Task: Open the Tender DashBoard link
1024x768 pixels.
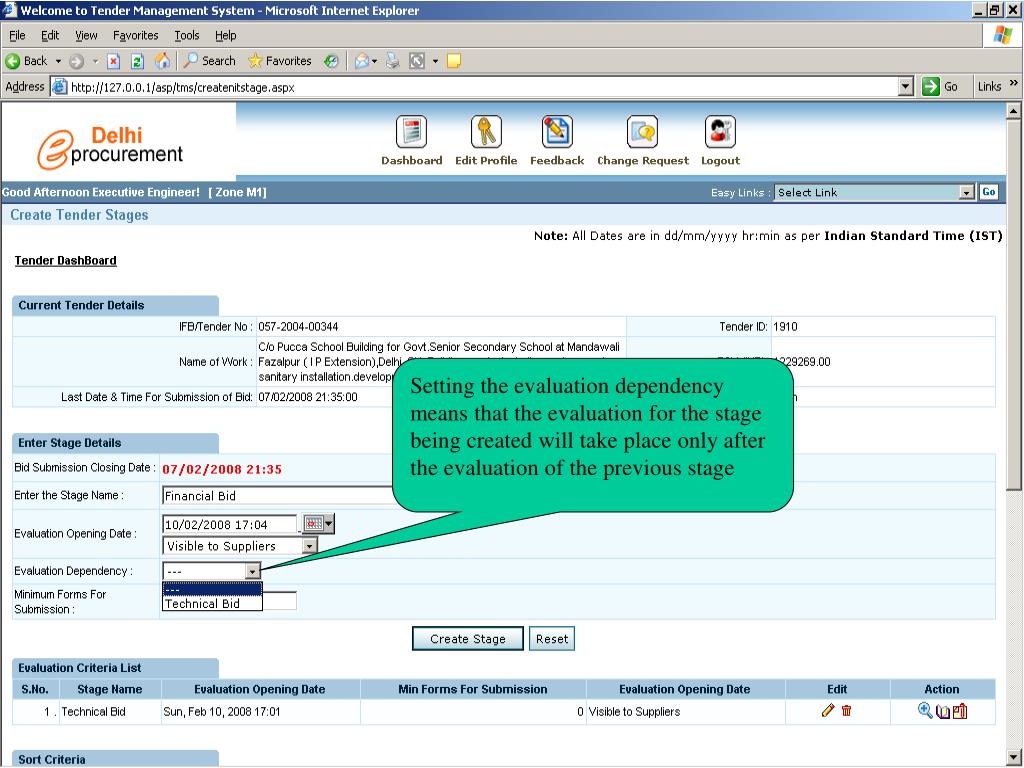Action: coord(65,261)
